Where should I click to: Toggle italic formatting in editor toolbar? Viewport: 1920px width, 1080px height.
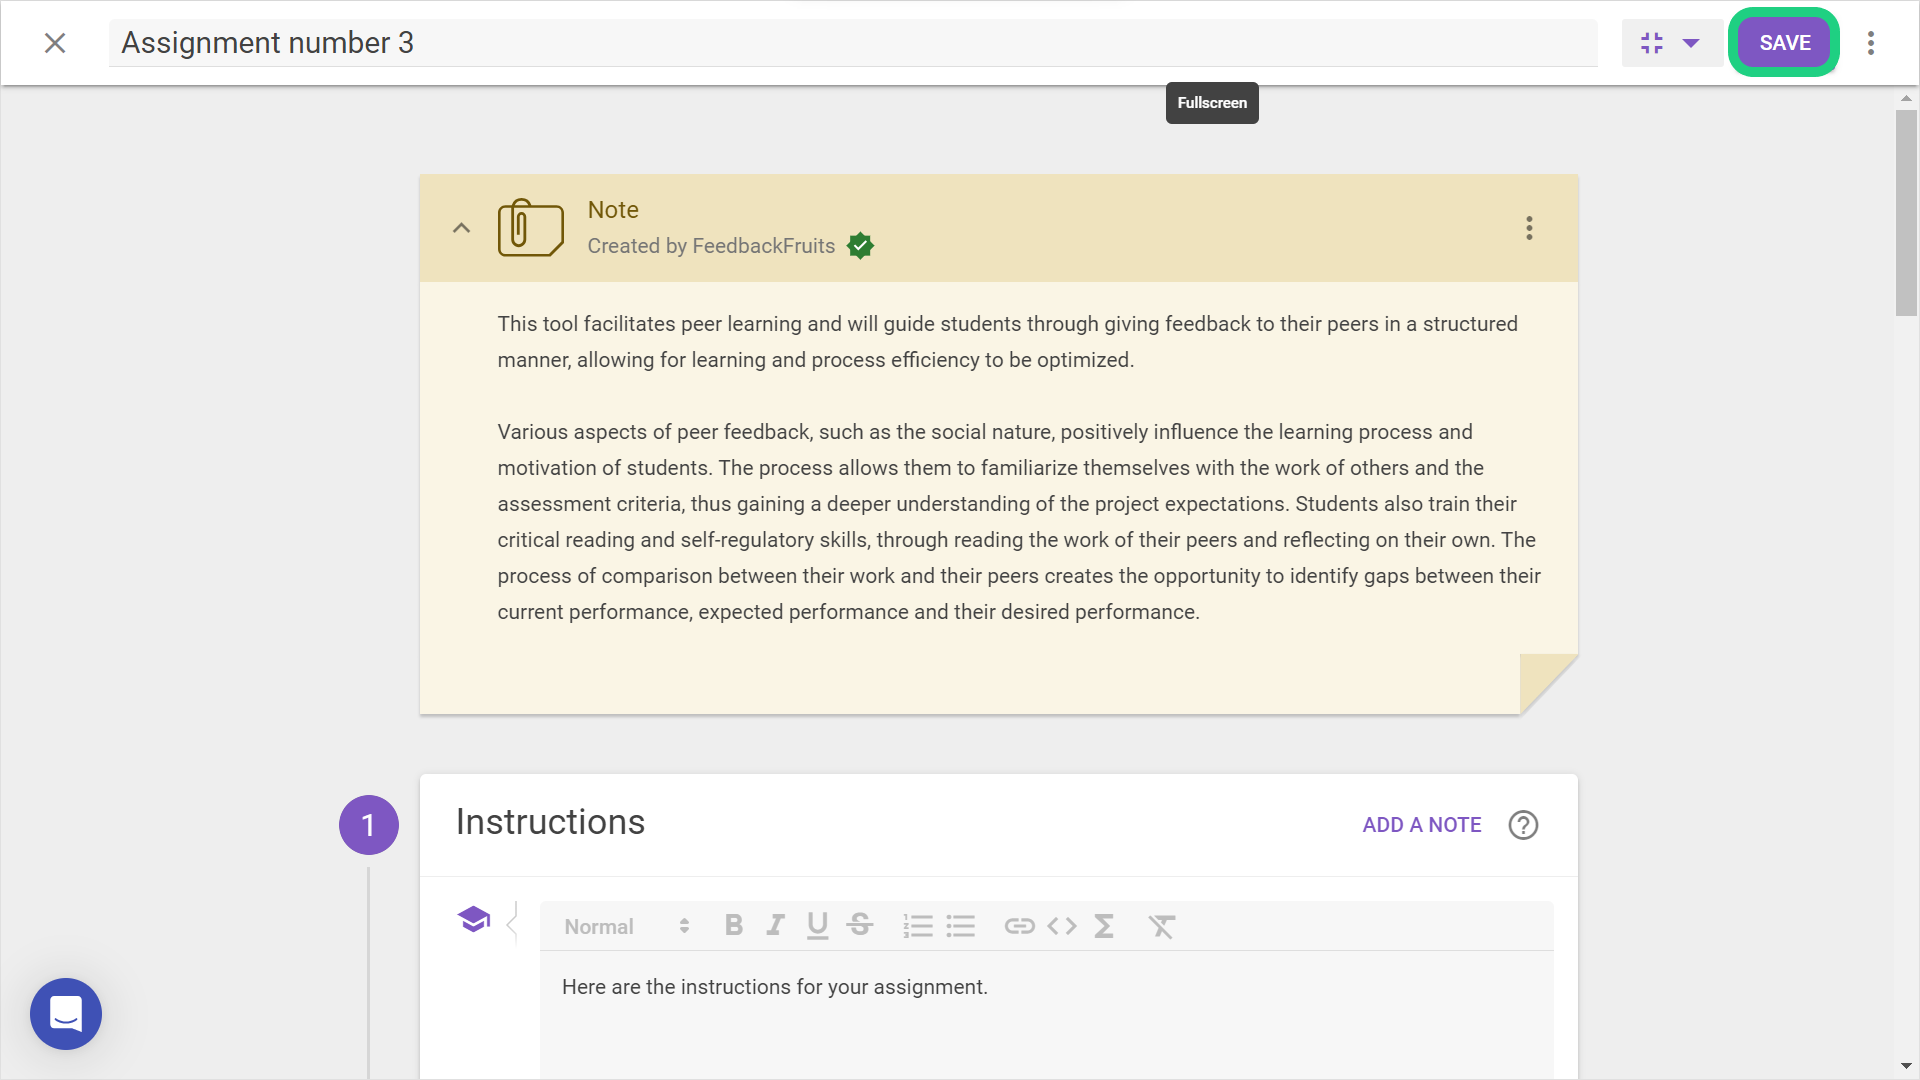tap(775, 926)
